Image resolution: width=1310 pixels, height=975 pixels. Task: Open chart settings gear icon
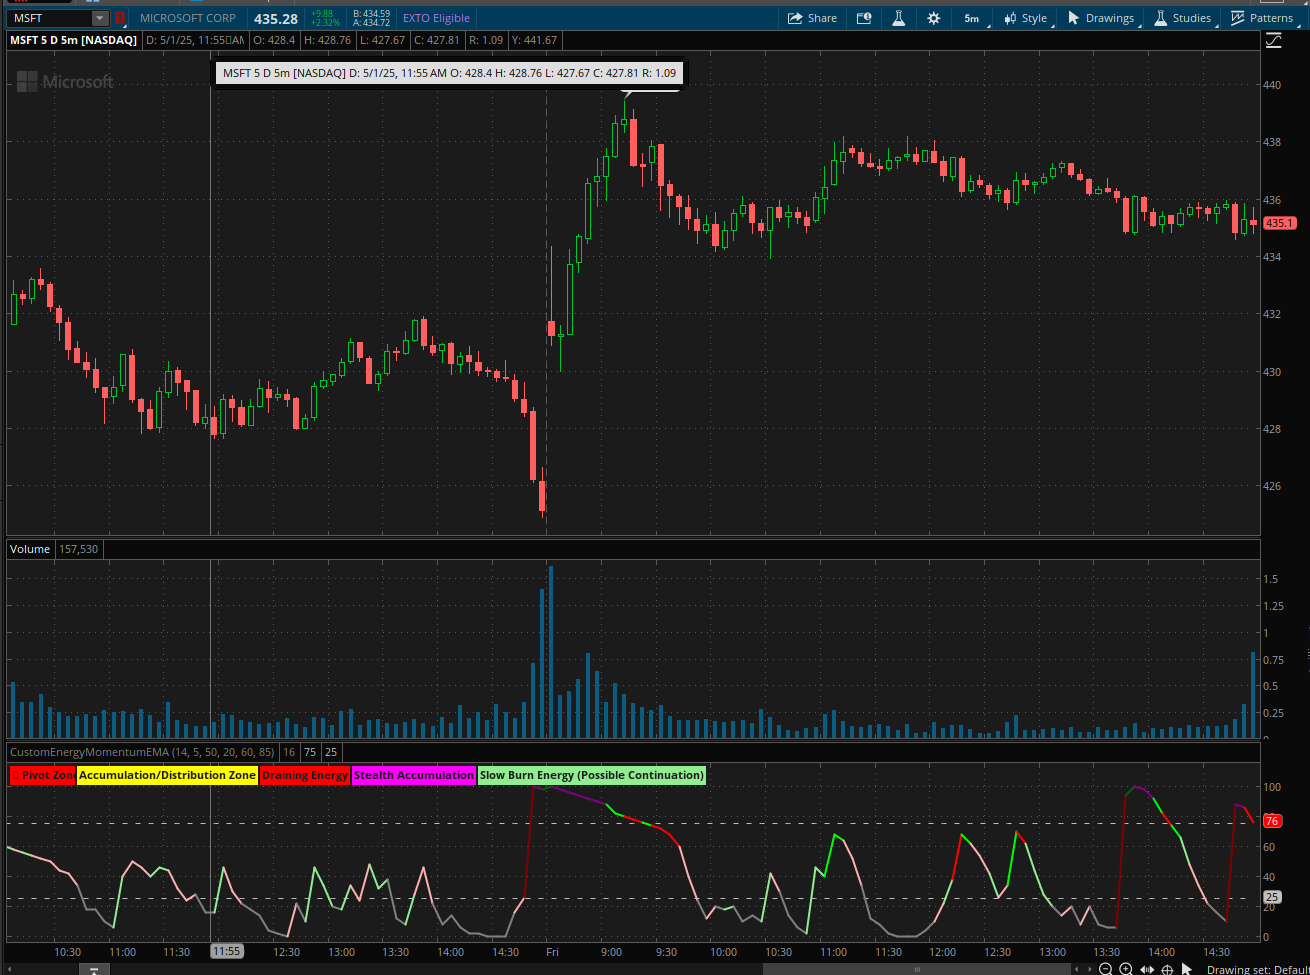click(933, 18)
